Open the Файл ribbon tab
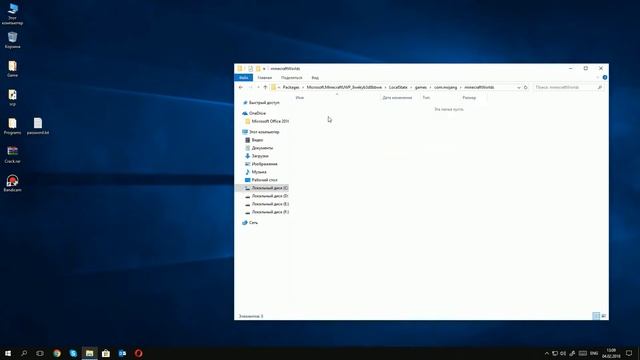This screenshot has width=640, height=360. [x=244, y=78]
